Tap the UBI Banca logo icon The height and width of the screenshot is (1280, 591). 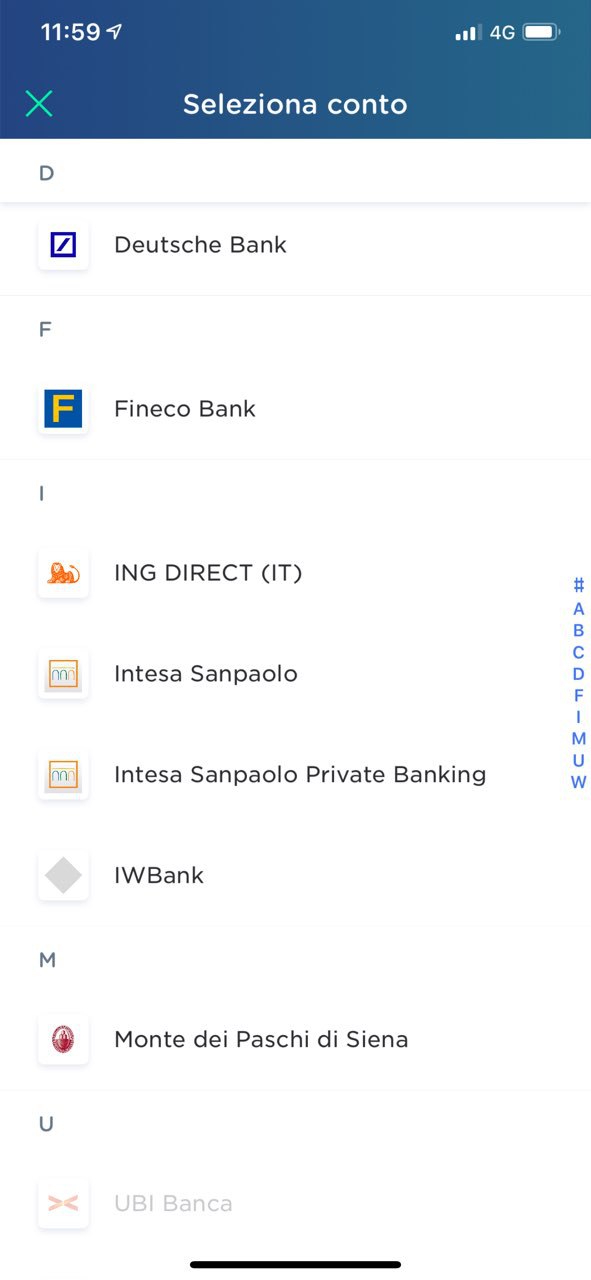[x=63, y=1204]
